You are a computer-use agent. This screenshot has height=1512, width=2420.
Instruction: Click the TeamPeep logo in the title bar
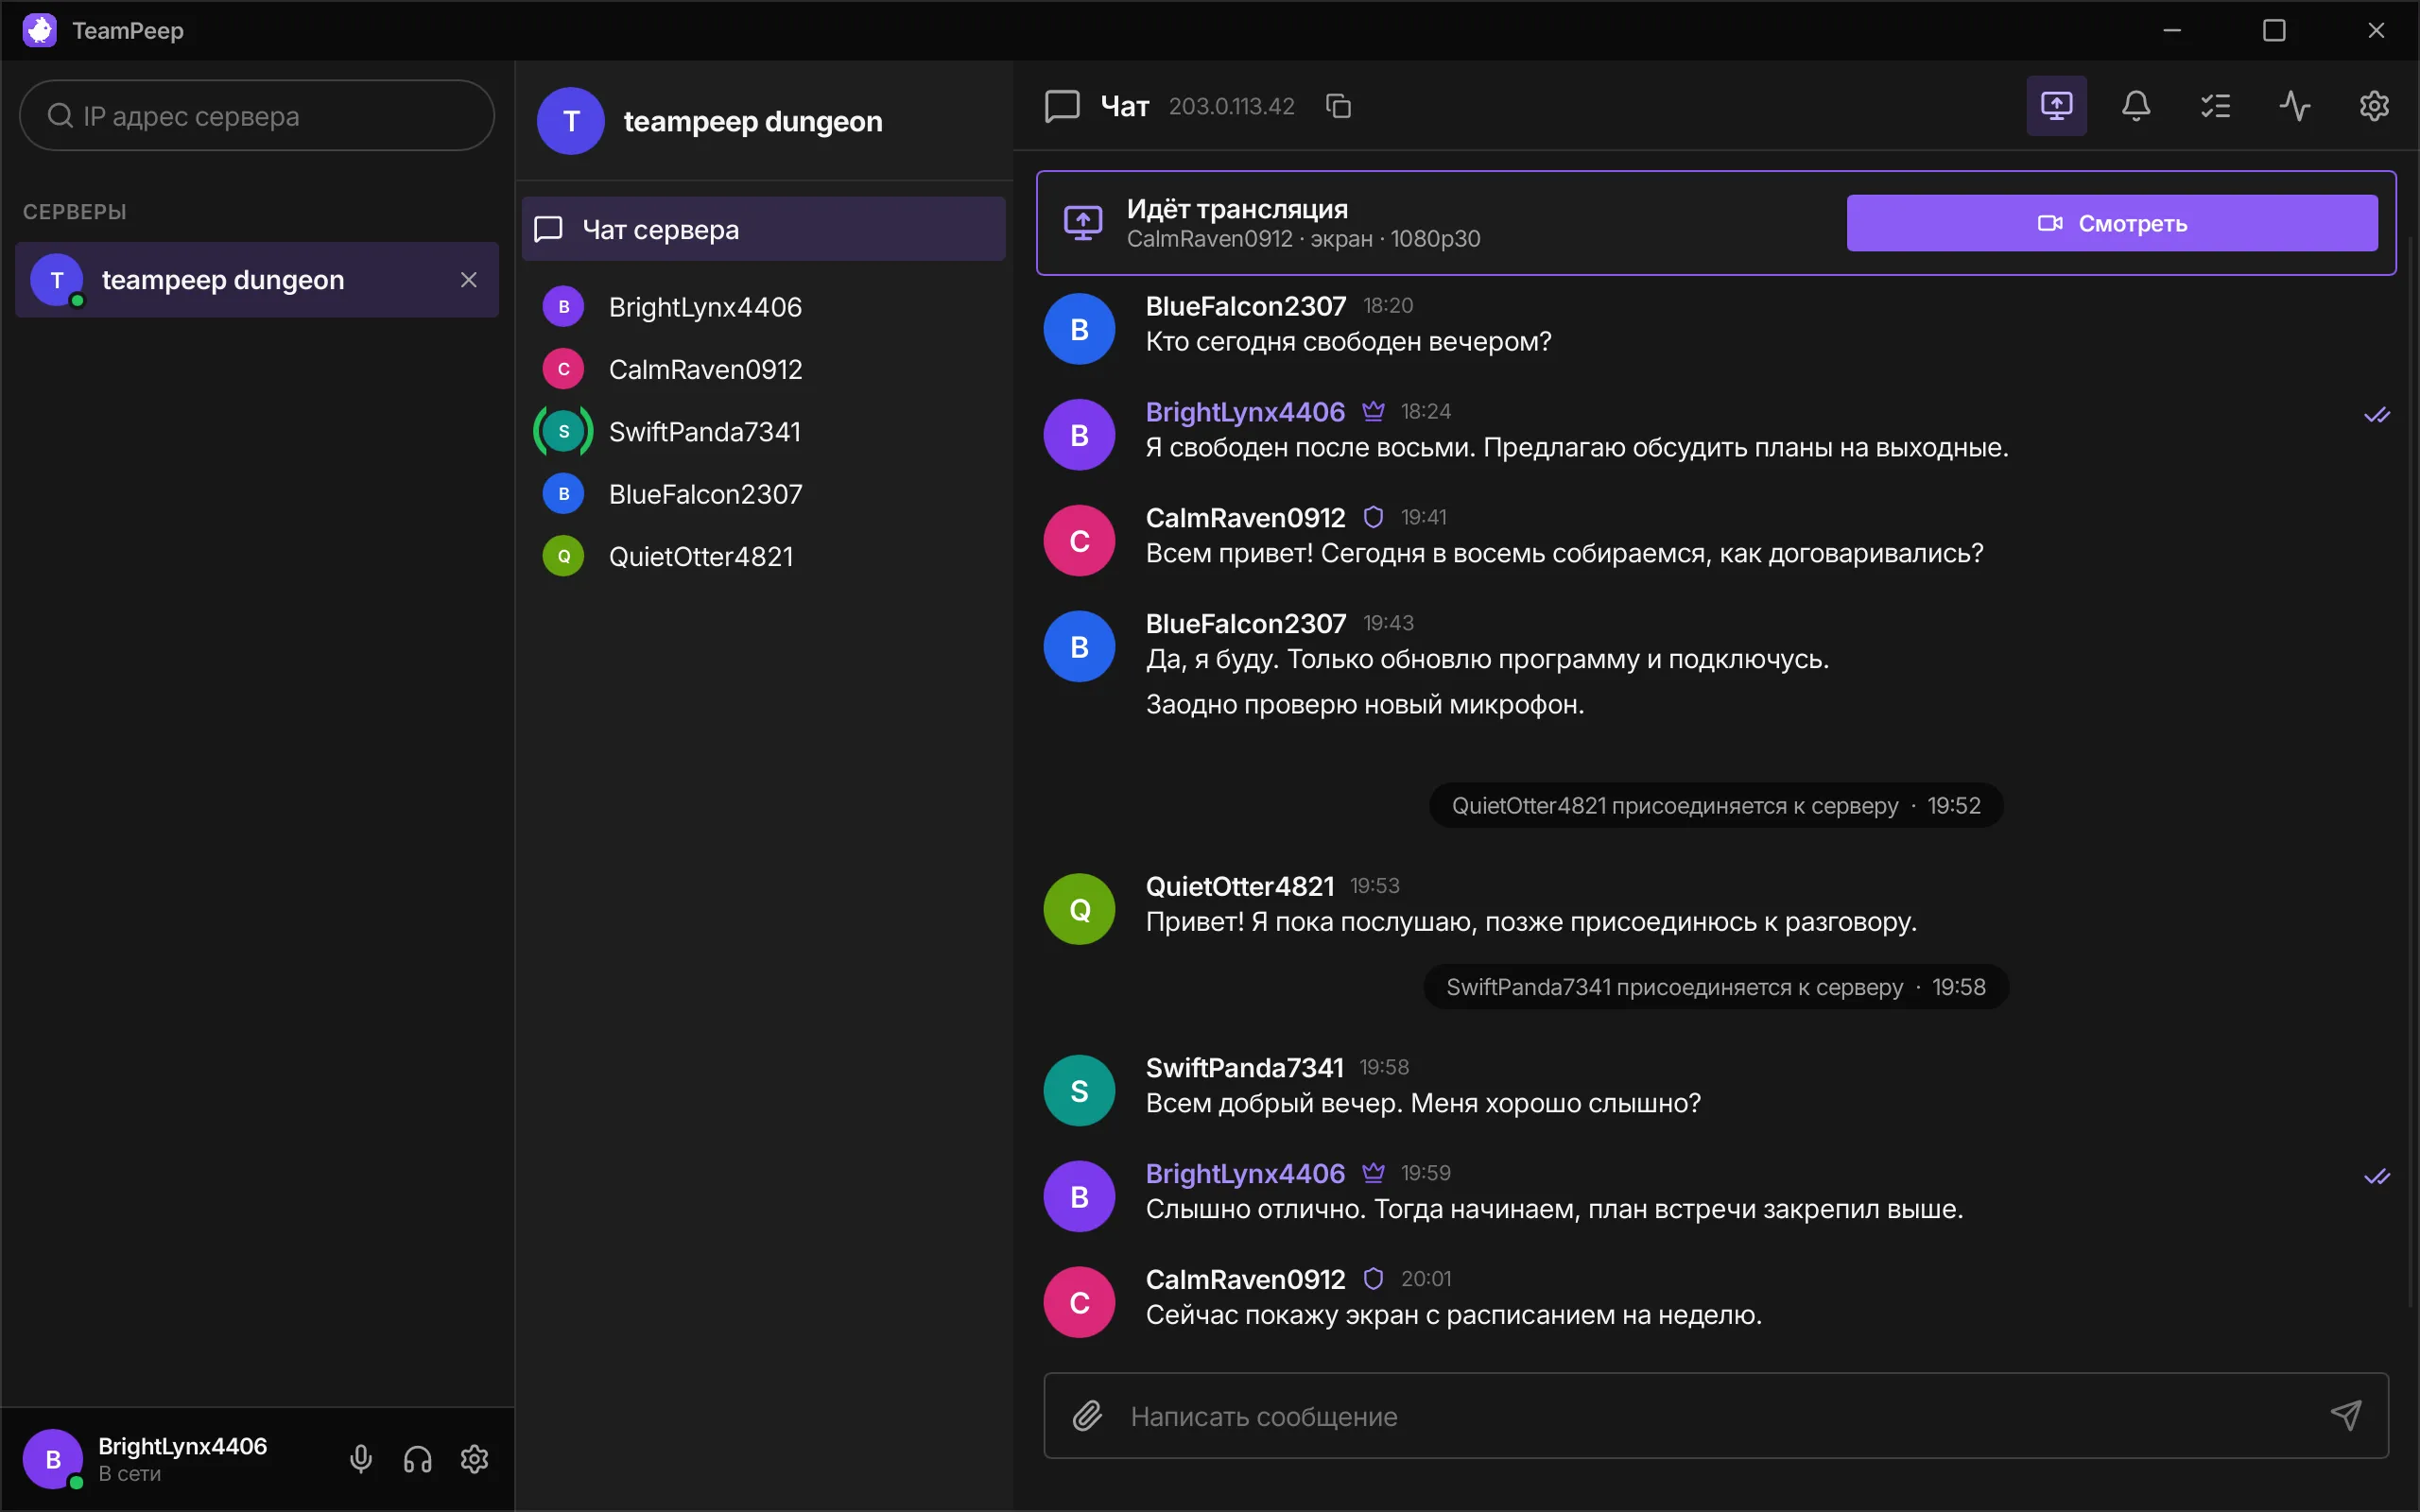(40, 30)
